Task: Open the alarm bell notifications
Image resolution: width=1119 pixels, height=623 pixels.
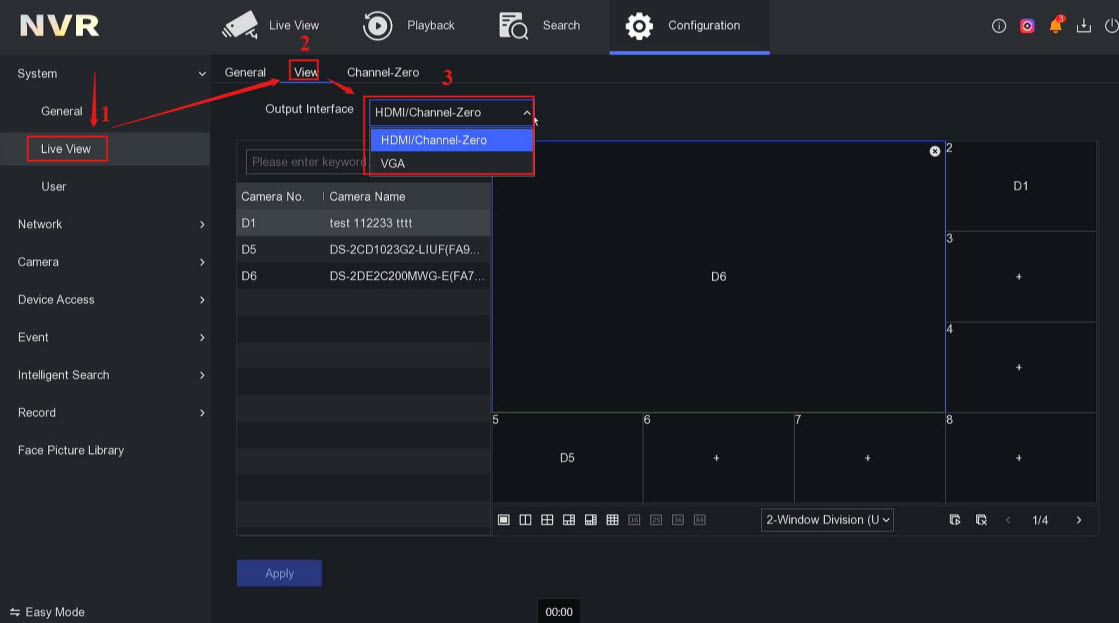Action: click(1055, 26)
